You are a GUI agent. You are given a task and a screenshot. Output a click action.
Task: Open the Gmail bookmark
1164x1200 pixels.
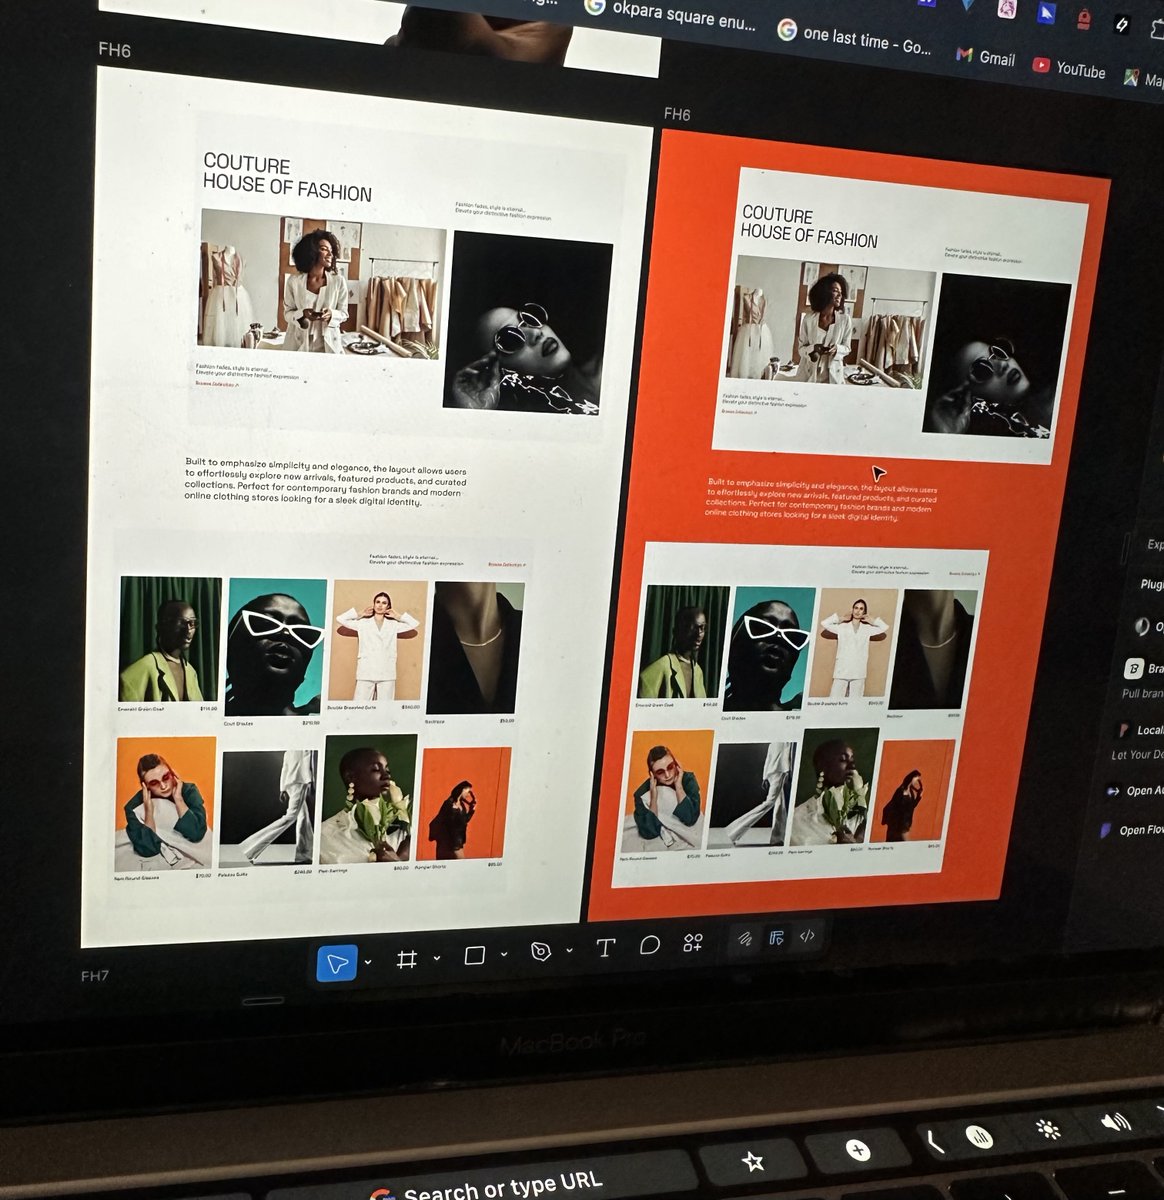tap(986, 57)
